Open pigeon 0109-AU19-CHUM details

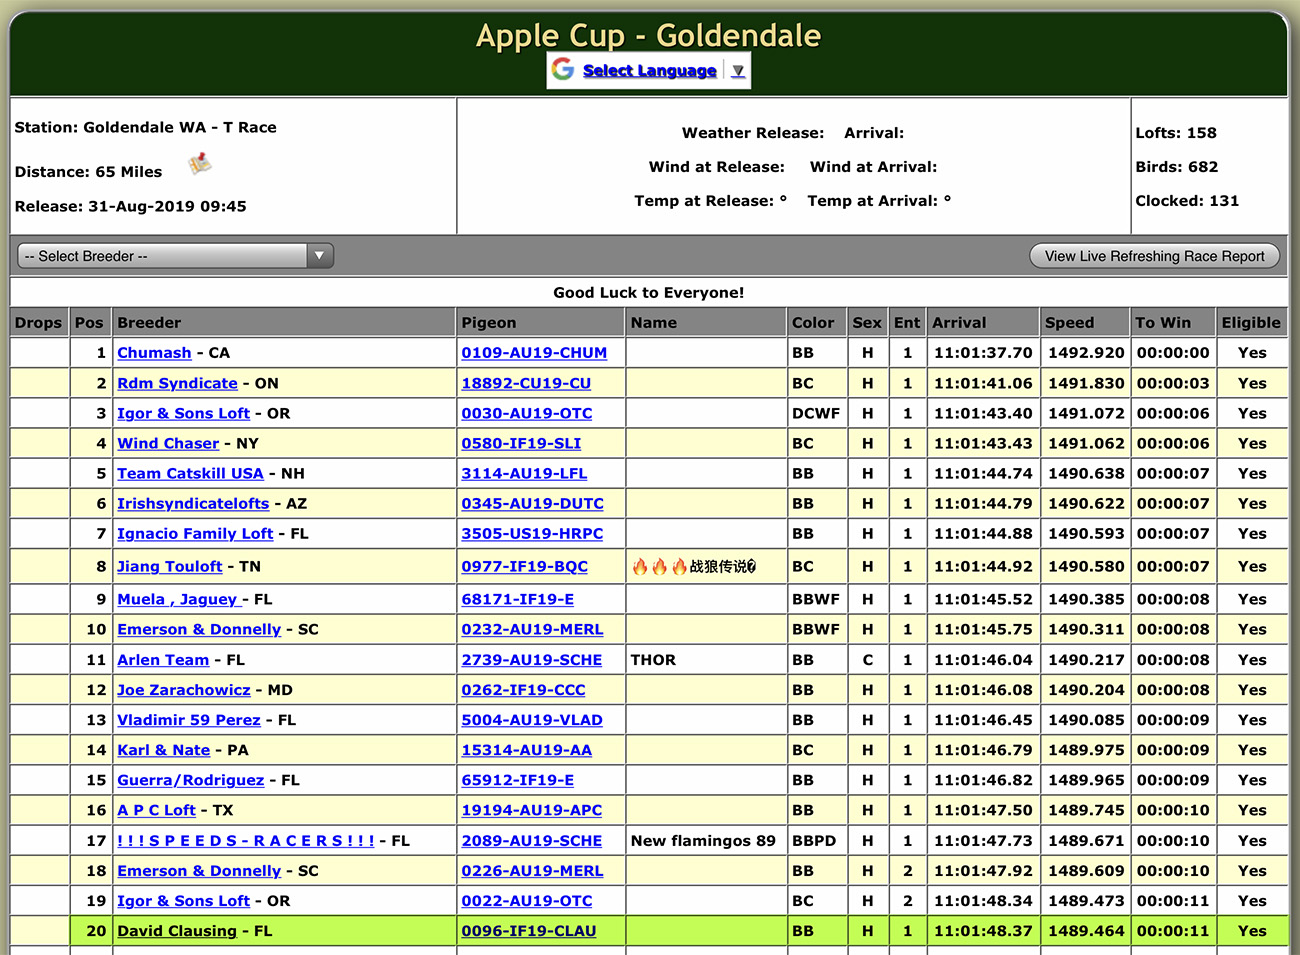point(534,353)
